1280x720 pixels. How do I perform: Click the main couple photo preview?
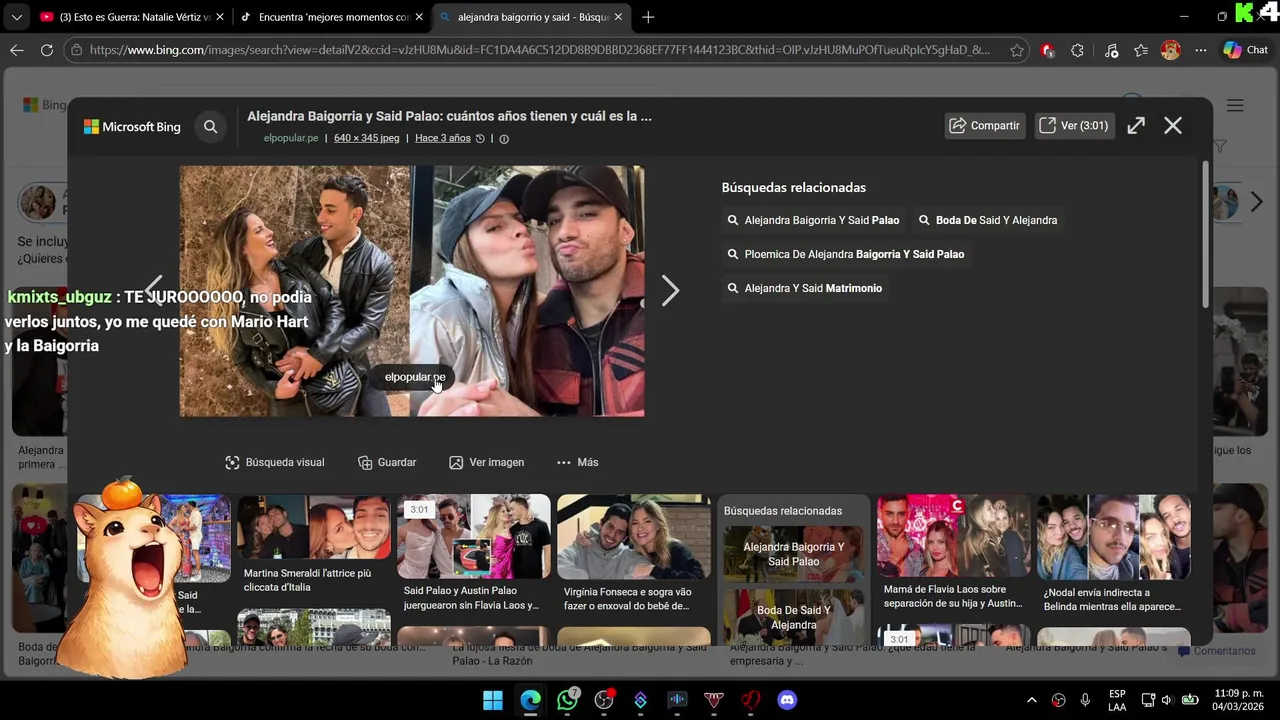click(412, 291)
